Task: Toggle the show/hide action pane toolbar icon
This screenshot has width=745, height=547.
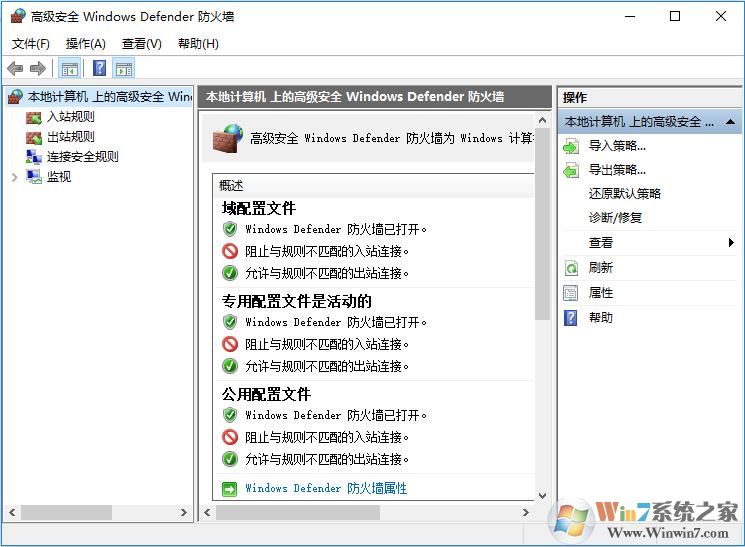Action: [124, 69]
